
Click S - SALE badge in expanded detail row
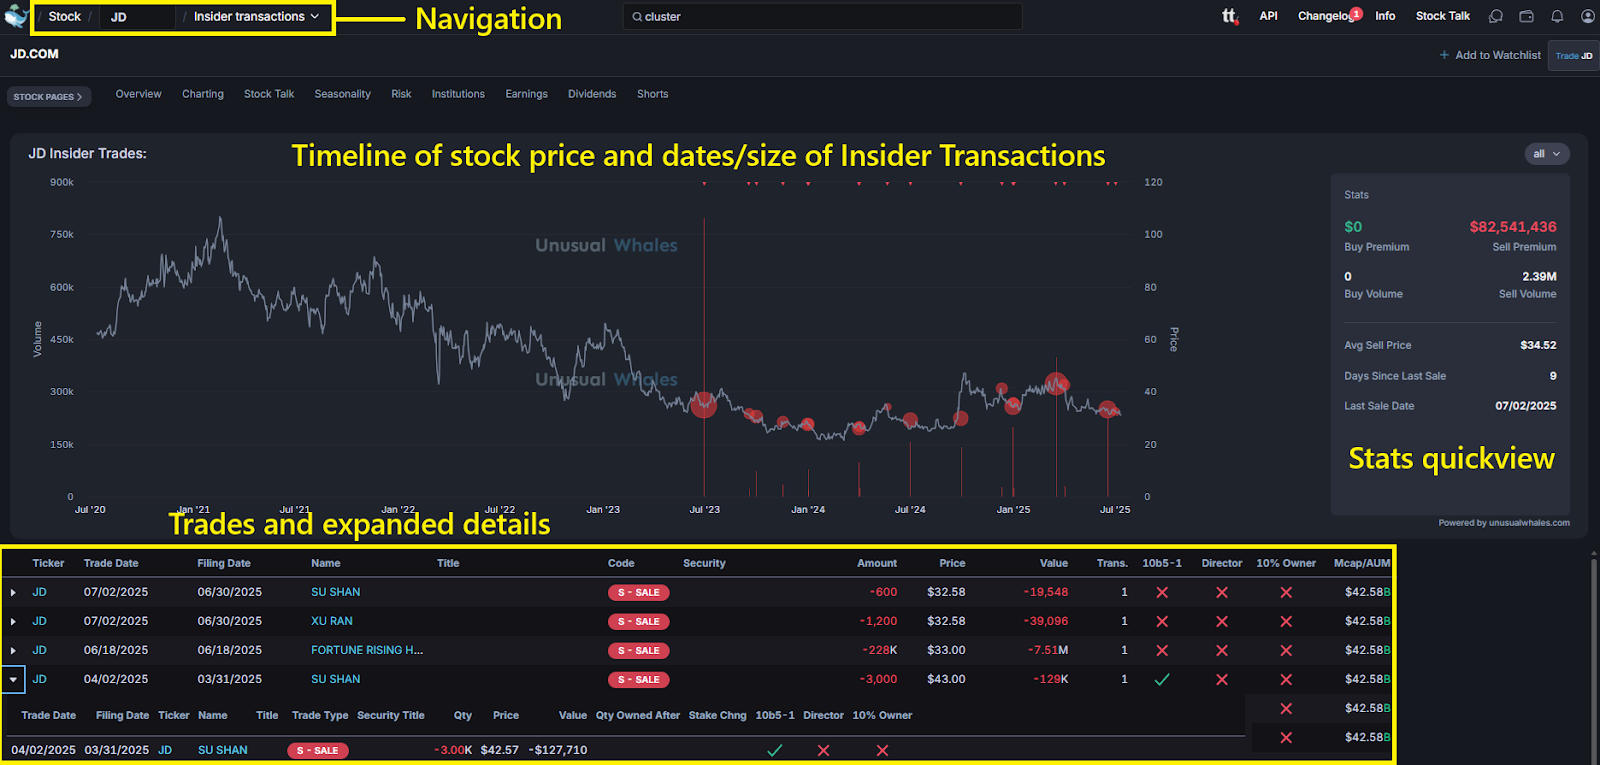[x=317, y=750]
